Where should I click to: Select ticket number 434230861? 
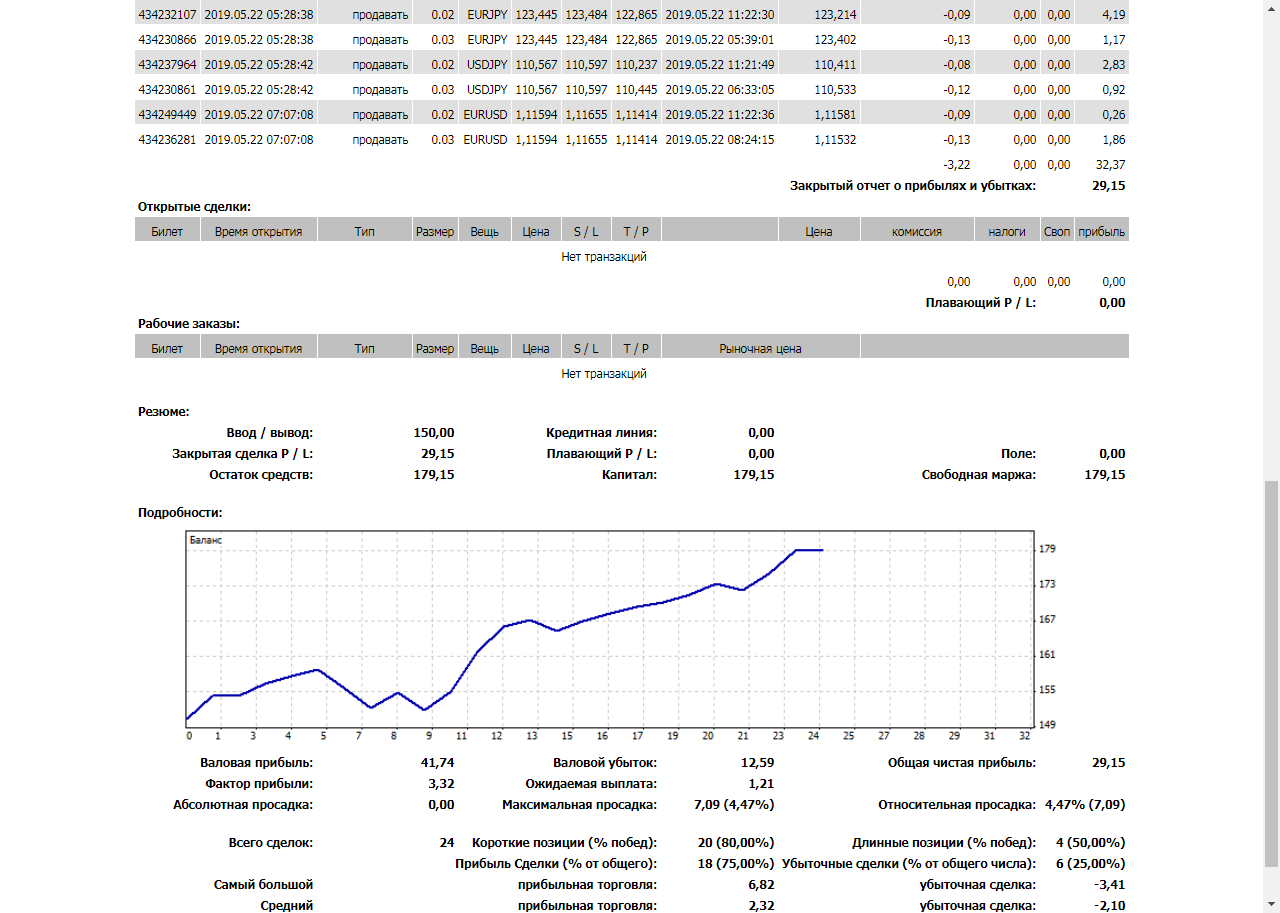(167, 90)
